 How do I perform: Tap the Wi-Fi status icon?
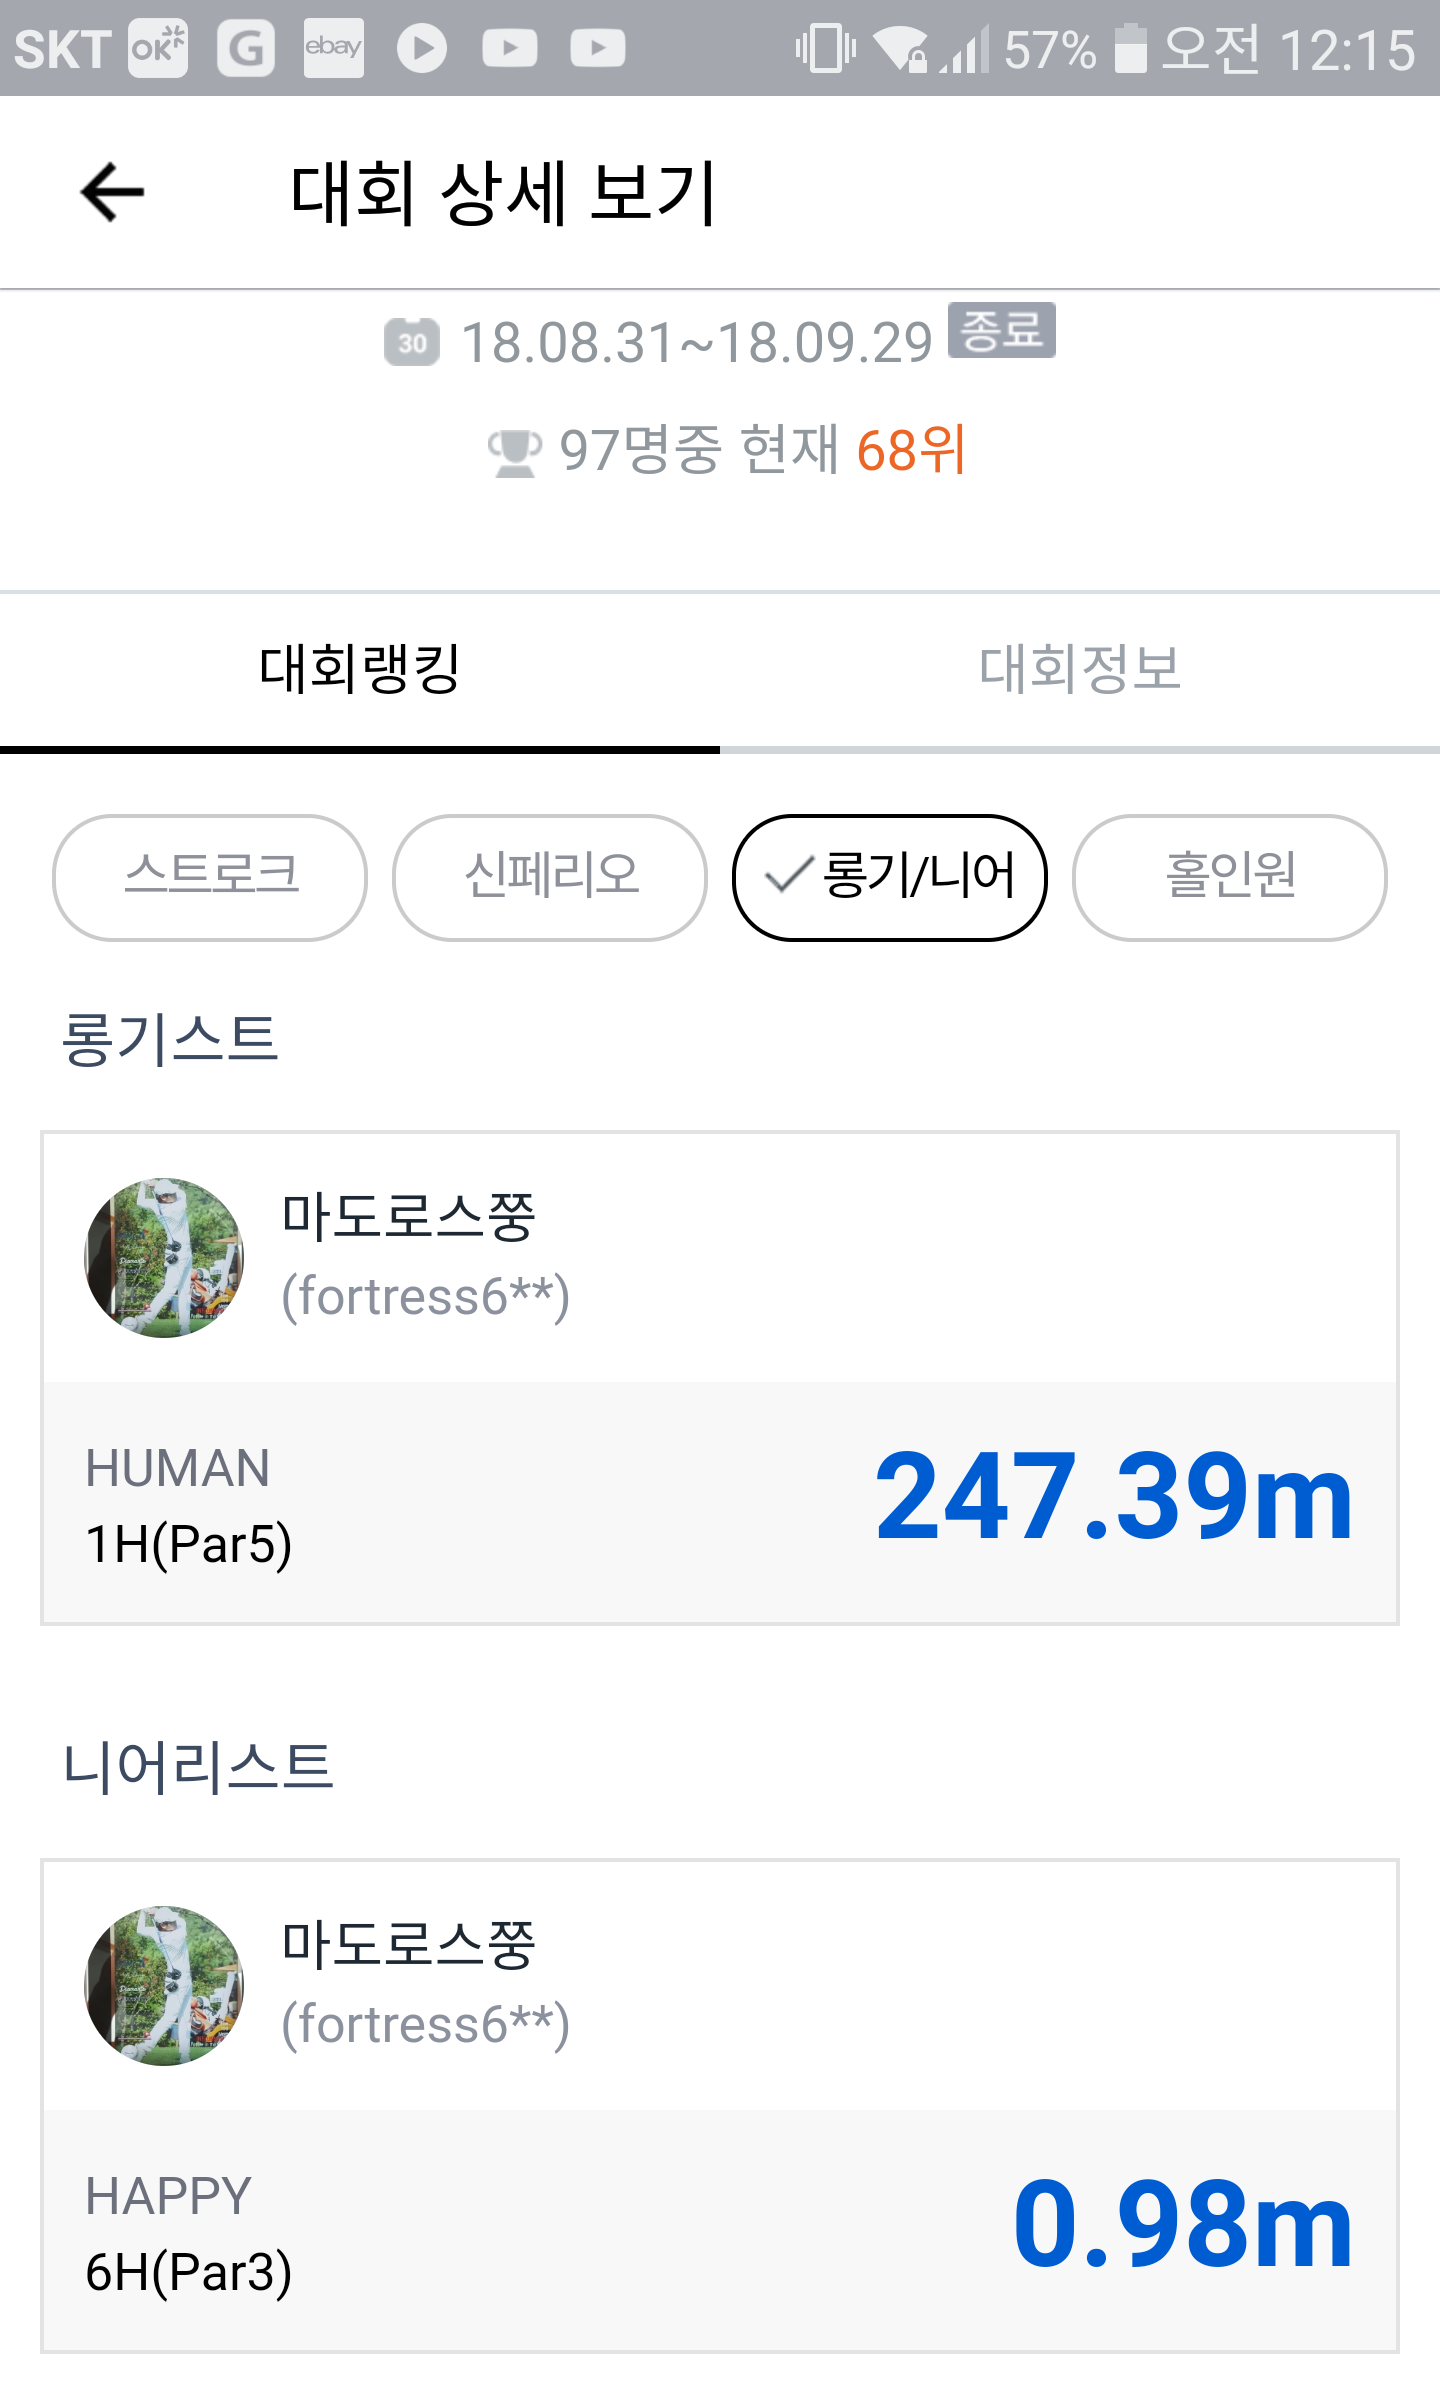[x=899, y=48]
